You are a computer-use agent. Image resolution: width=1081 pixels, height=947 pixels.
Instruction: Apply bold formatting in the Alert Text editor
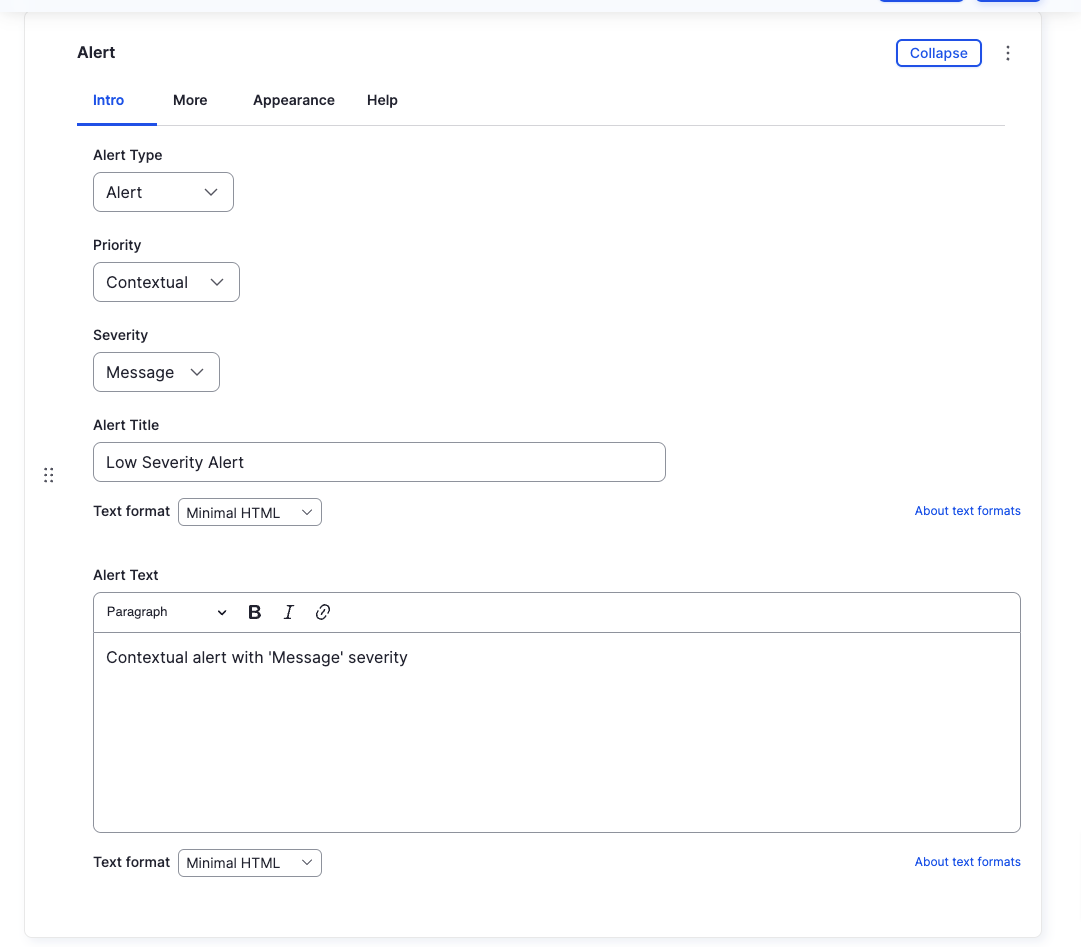pos(254,611)
